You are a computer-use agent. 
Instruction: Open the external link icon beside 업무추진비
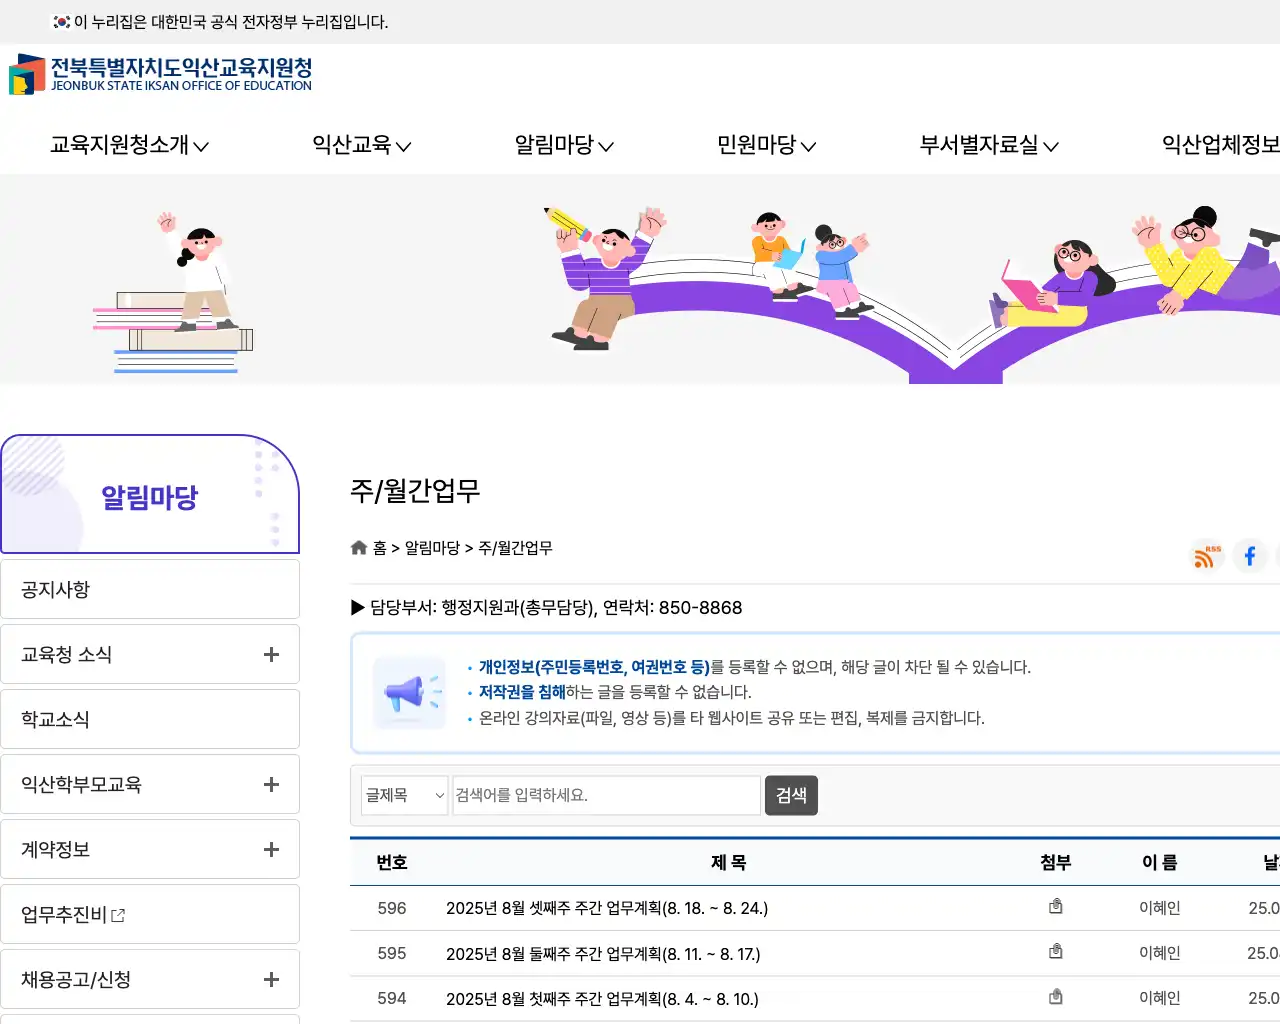(x=118, y=914)
